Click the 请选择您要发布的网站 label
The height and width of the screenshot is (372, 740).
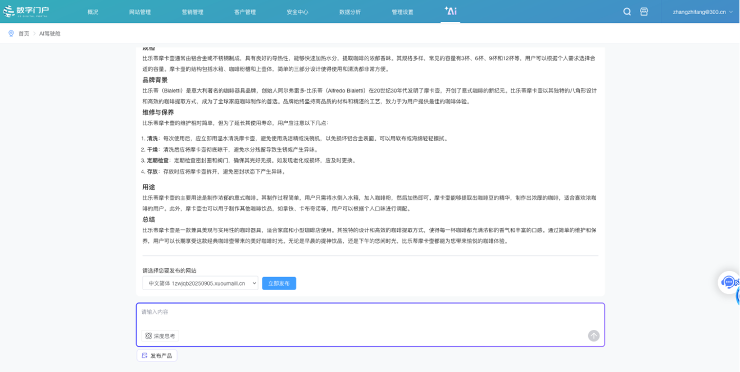(169, 271)
